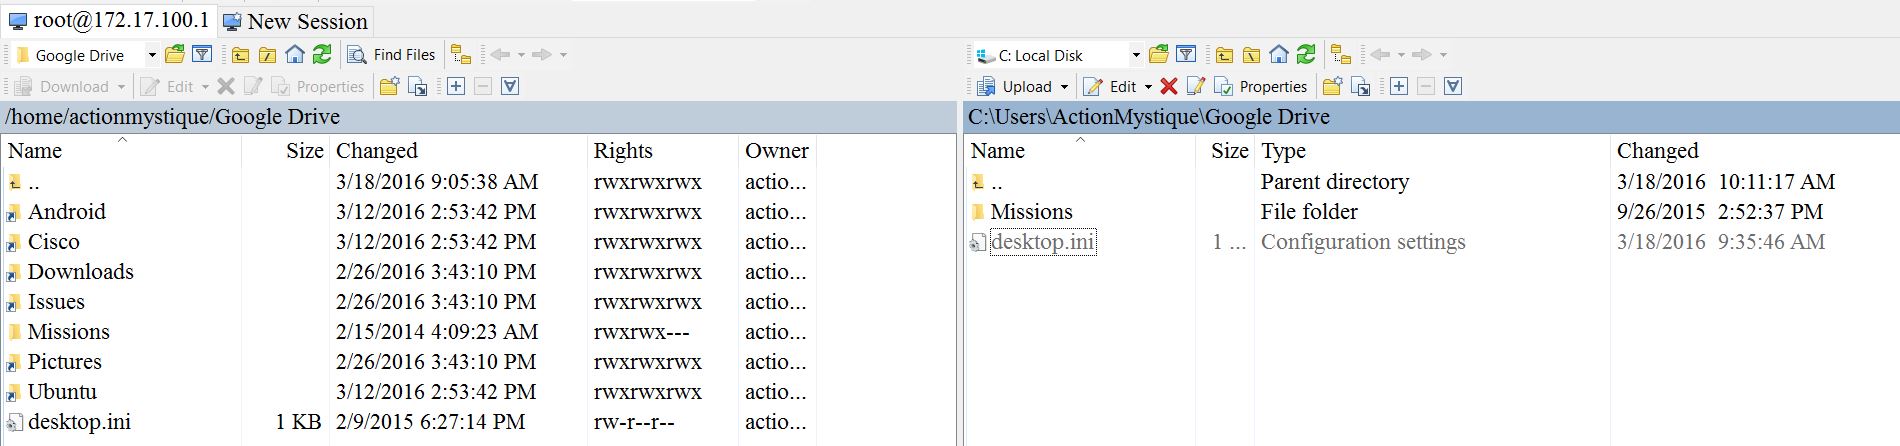This screenshot has height=446, width=1900.
Task: Expand the C: Local Disk drive dropdown
Action: coord(1135,55)
